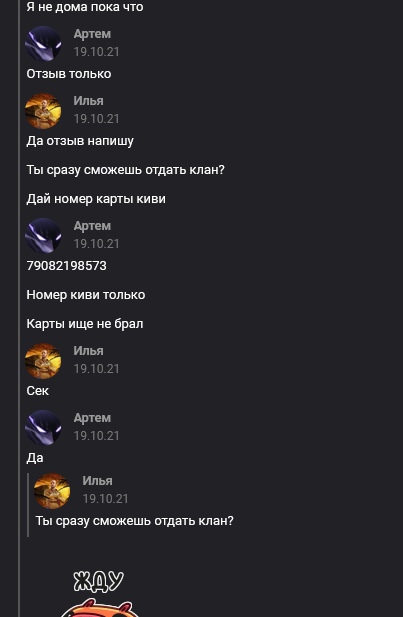The height and width of the screenshot is (617, 403).
Task: Select the message 'Я не дома пока что'
Action: click(85, 7)
